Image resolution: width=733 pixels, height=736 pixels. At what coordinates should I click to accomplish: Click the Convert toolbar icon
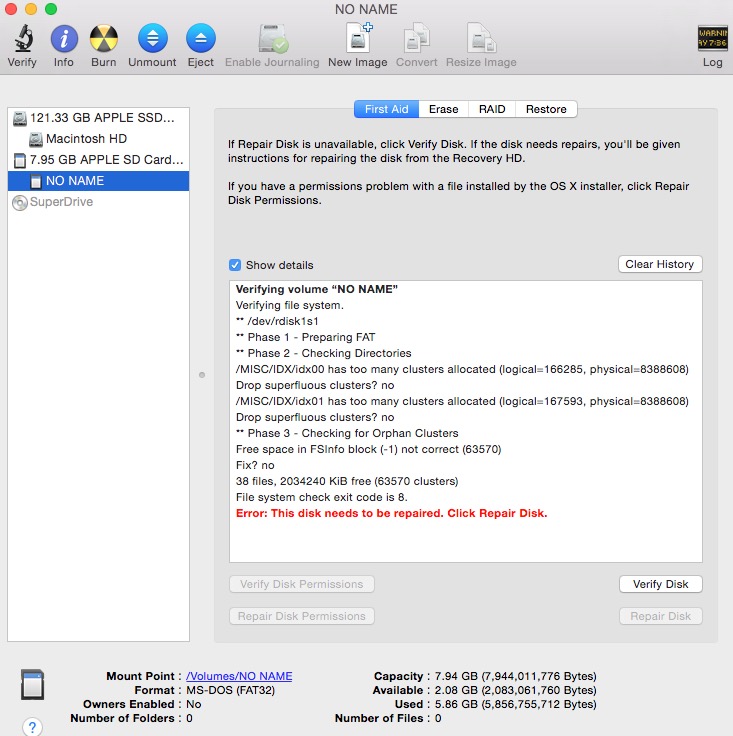coord(416,38)
